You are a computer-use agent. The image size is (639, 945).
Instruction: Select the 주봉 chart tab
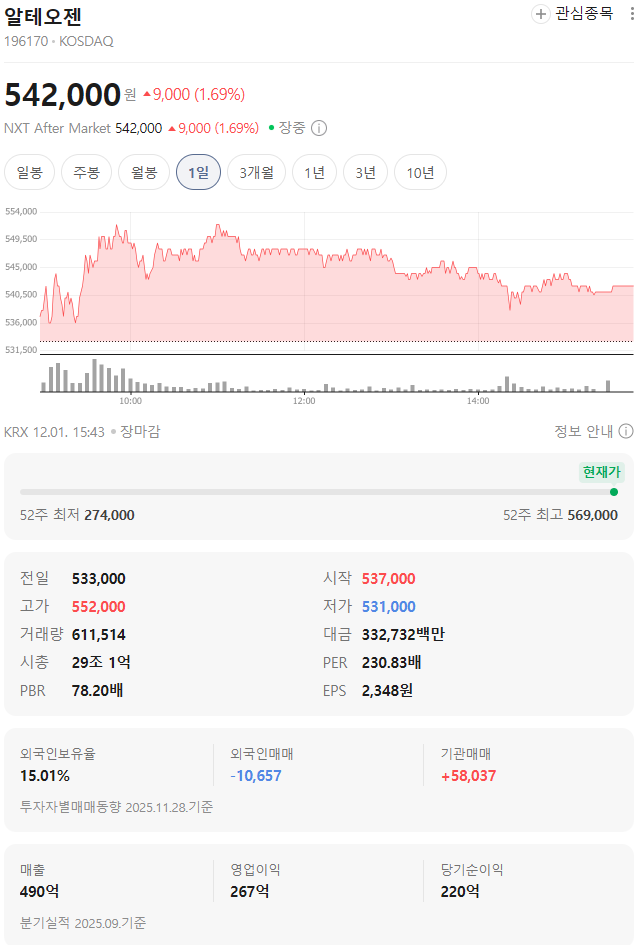pos(86,172)
